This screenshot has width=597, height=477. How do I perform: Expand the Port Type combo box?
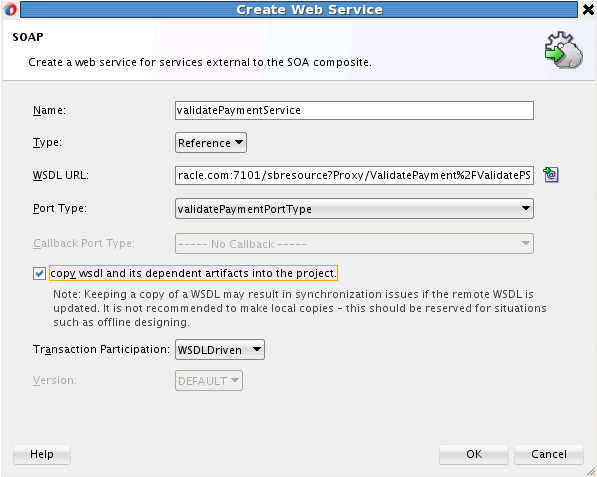[354, 209]
